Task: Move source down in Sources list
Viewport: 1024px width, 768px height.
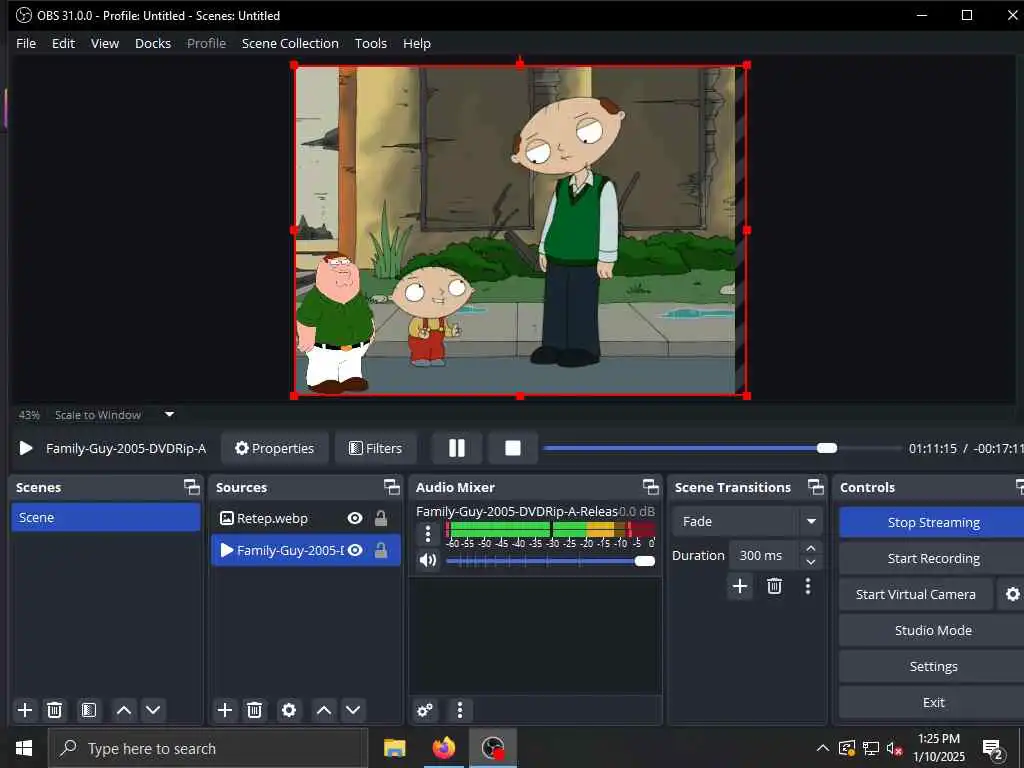Action: (353, 710)
